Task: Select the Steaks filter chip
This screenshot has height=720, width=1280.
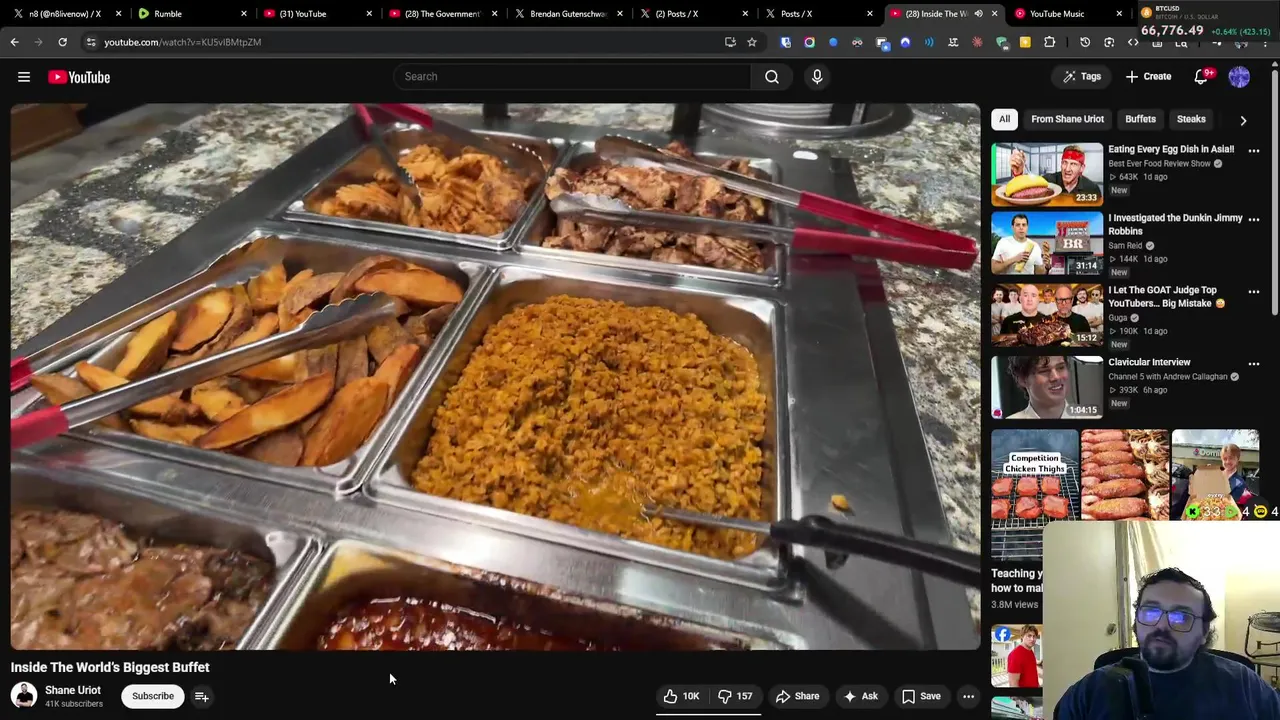Action: (1191, 119)
